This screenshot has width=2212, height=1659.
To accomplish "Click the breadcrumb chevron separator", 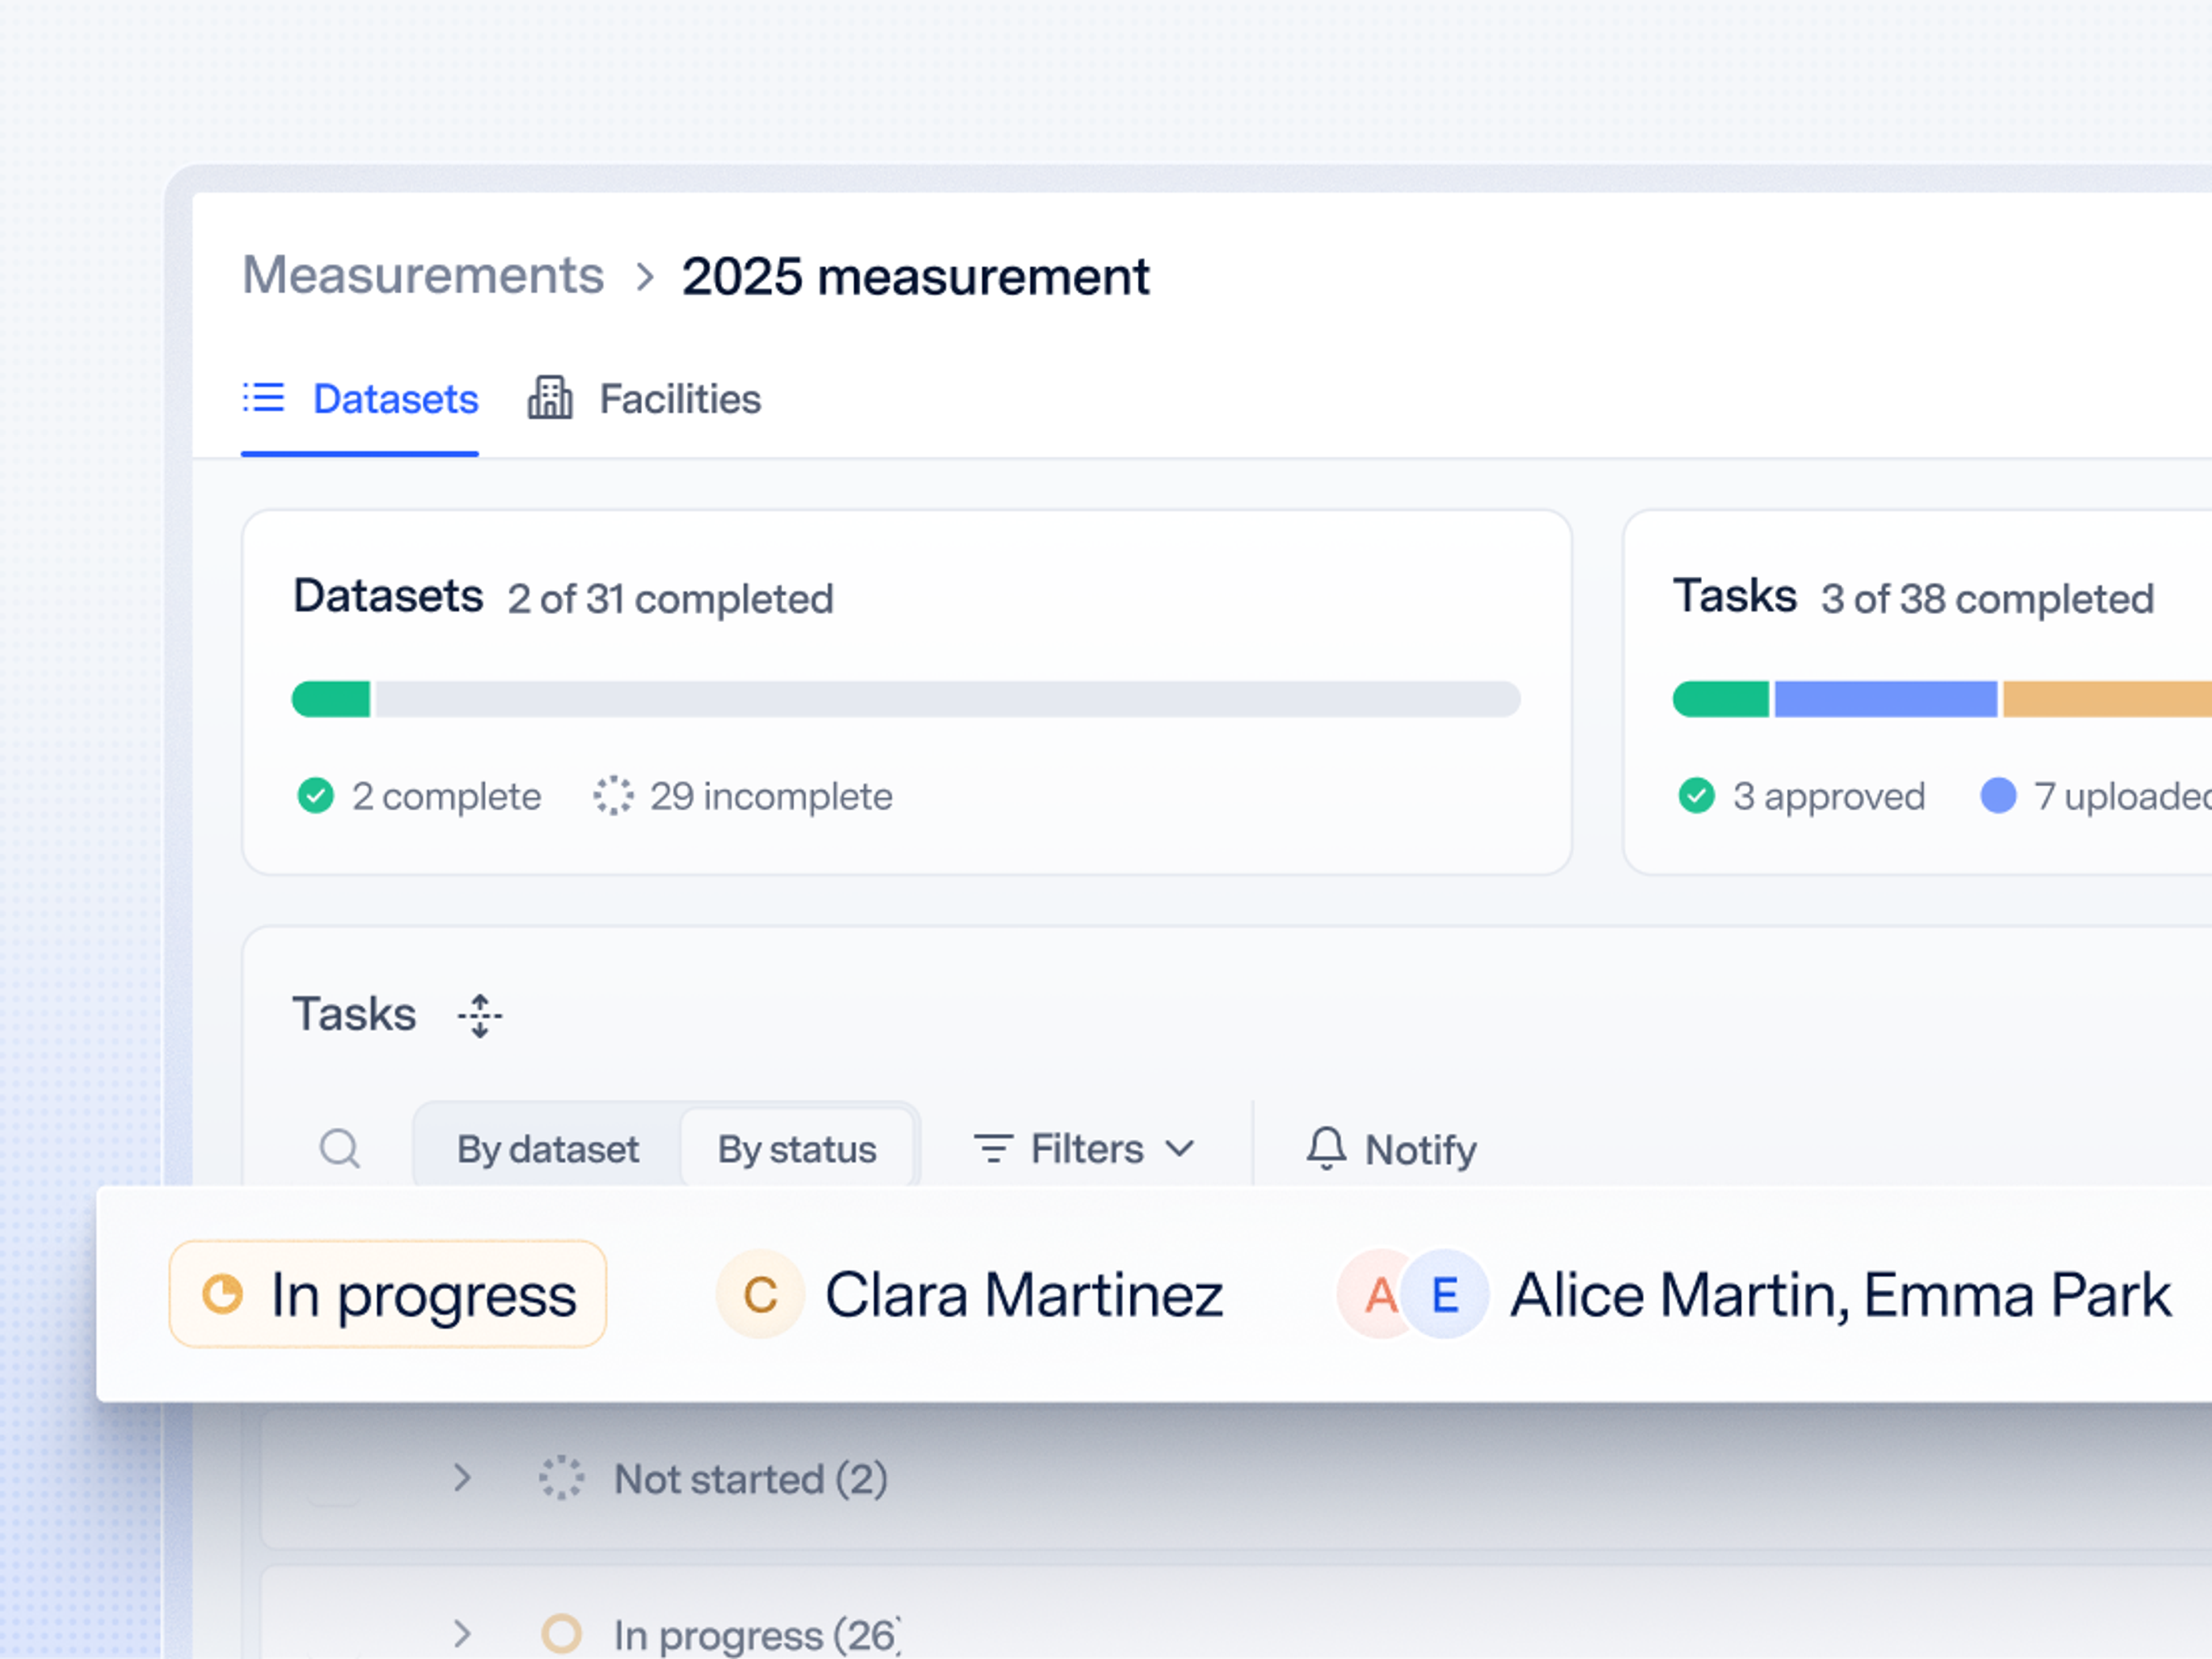I will pos(645,277).
